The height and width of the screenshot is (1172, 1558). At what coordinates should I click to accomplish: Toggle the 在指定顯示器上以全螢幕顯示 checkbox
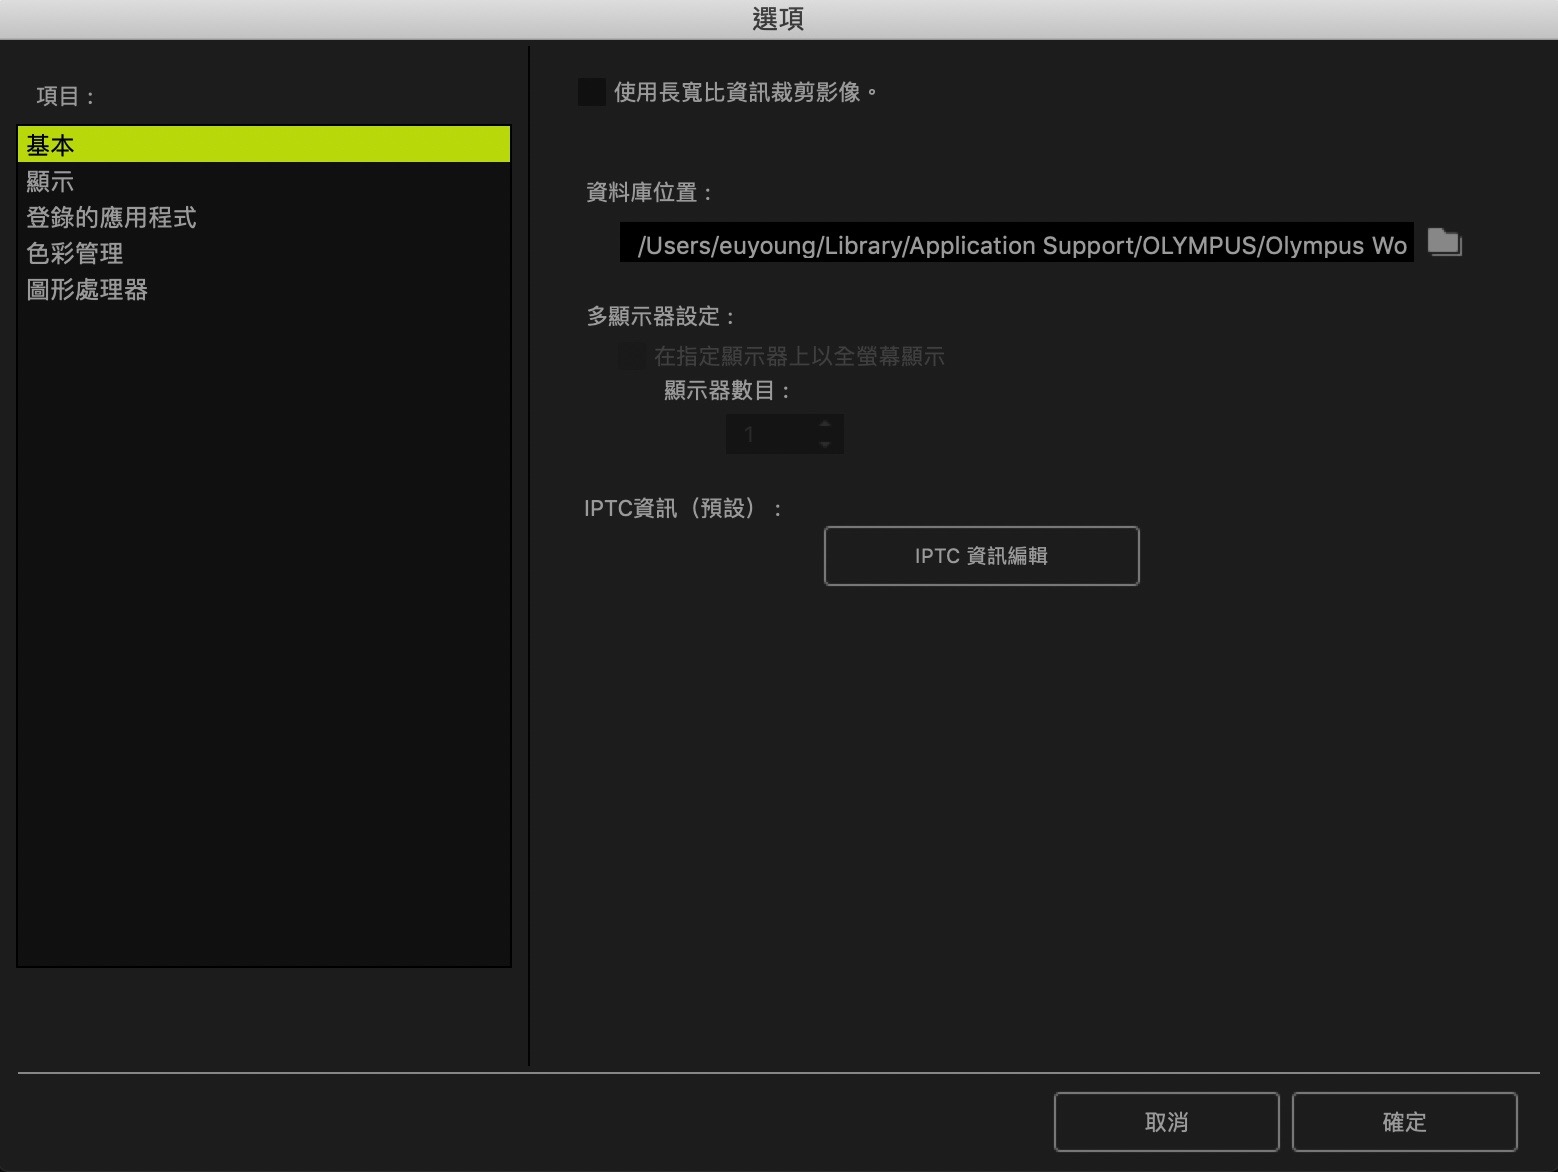pyautogui.click(x=631, y=356)
